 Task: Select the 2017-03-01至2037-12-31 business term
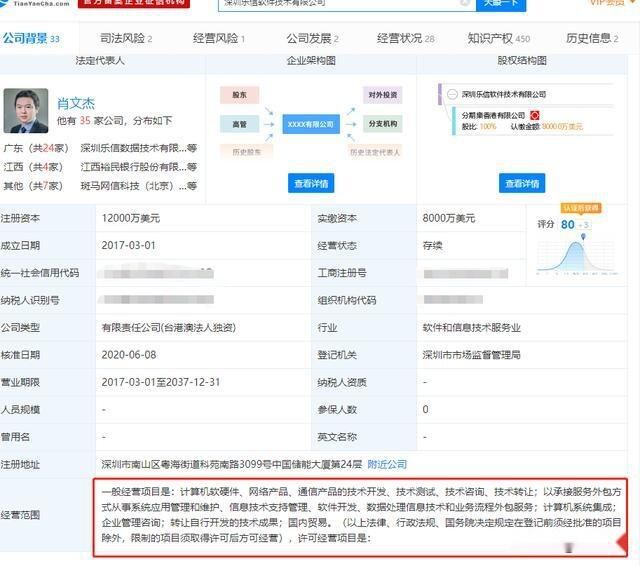(x=161, y=382)
